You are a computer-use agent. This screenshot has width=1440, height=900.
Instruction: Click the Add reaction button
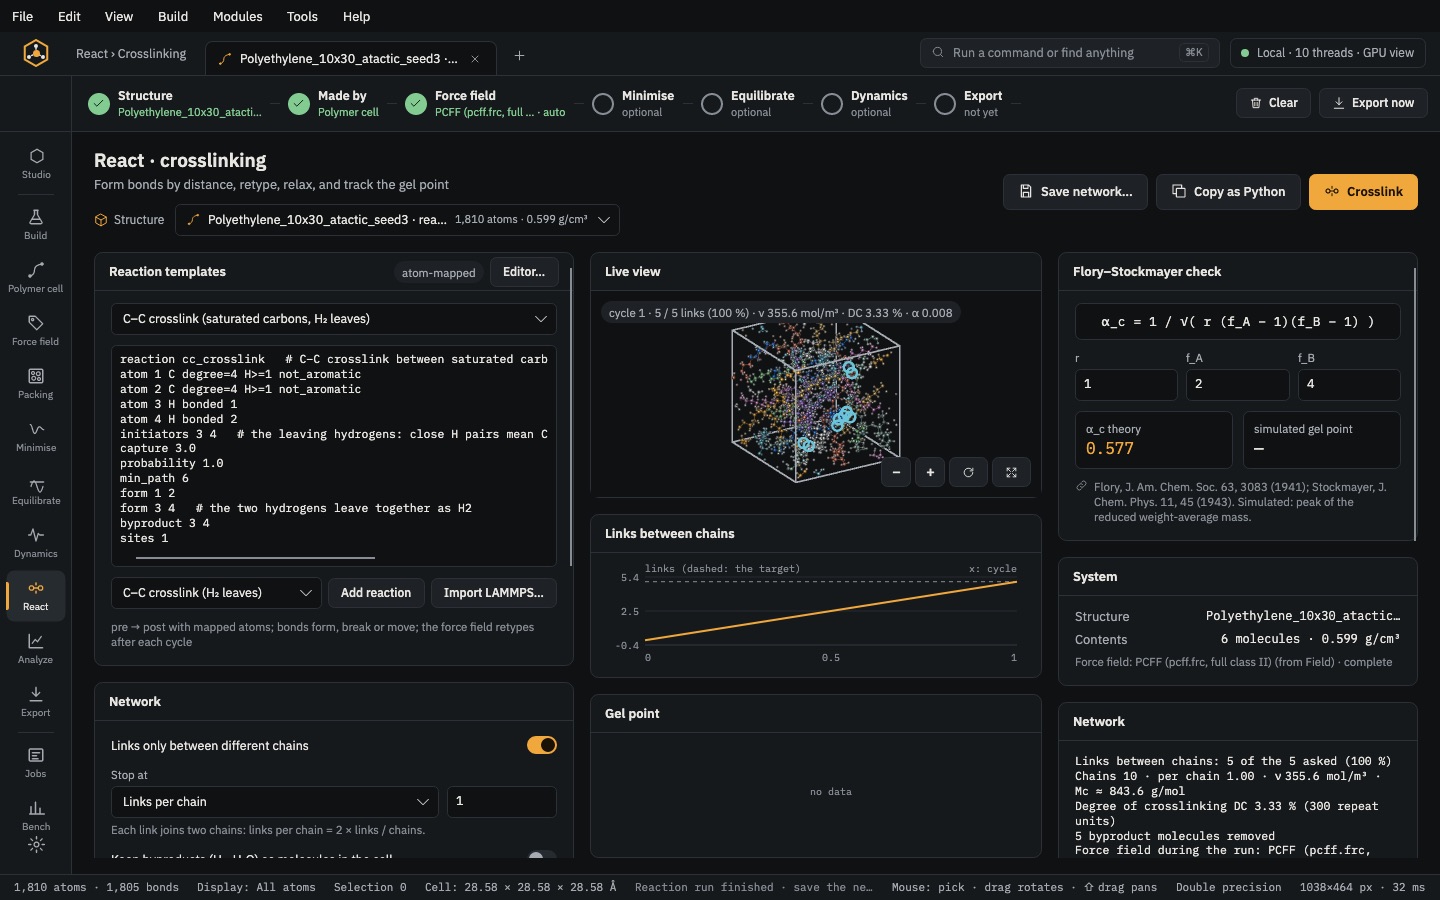(376, 593)
